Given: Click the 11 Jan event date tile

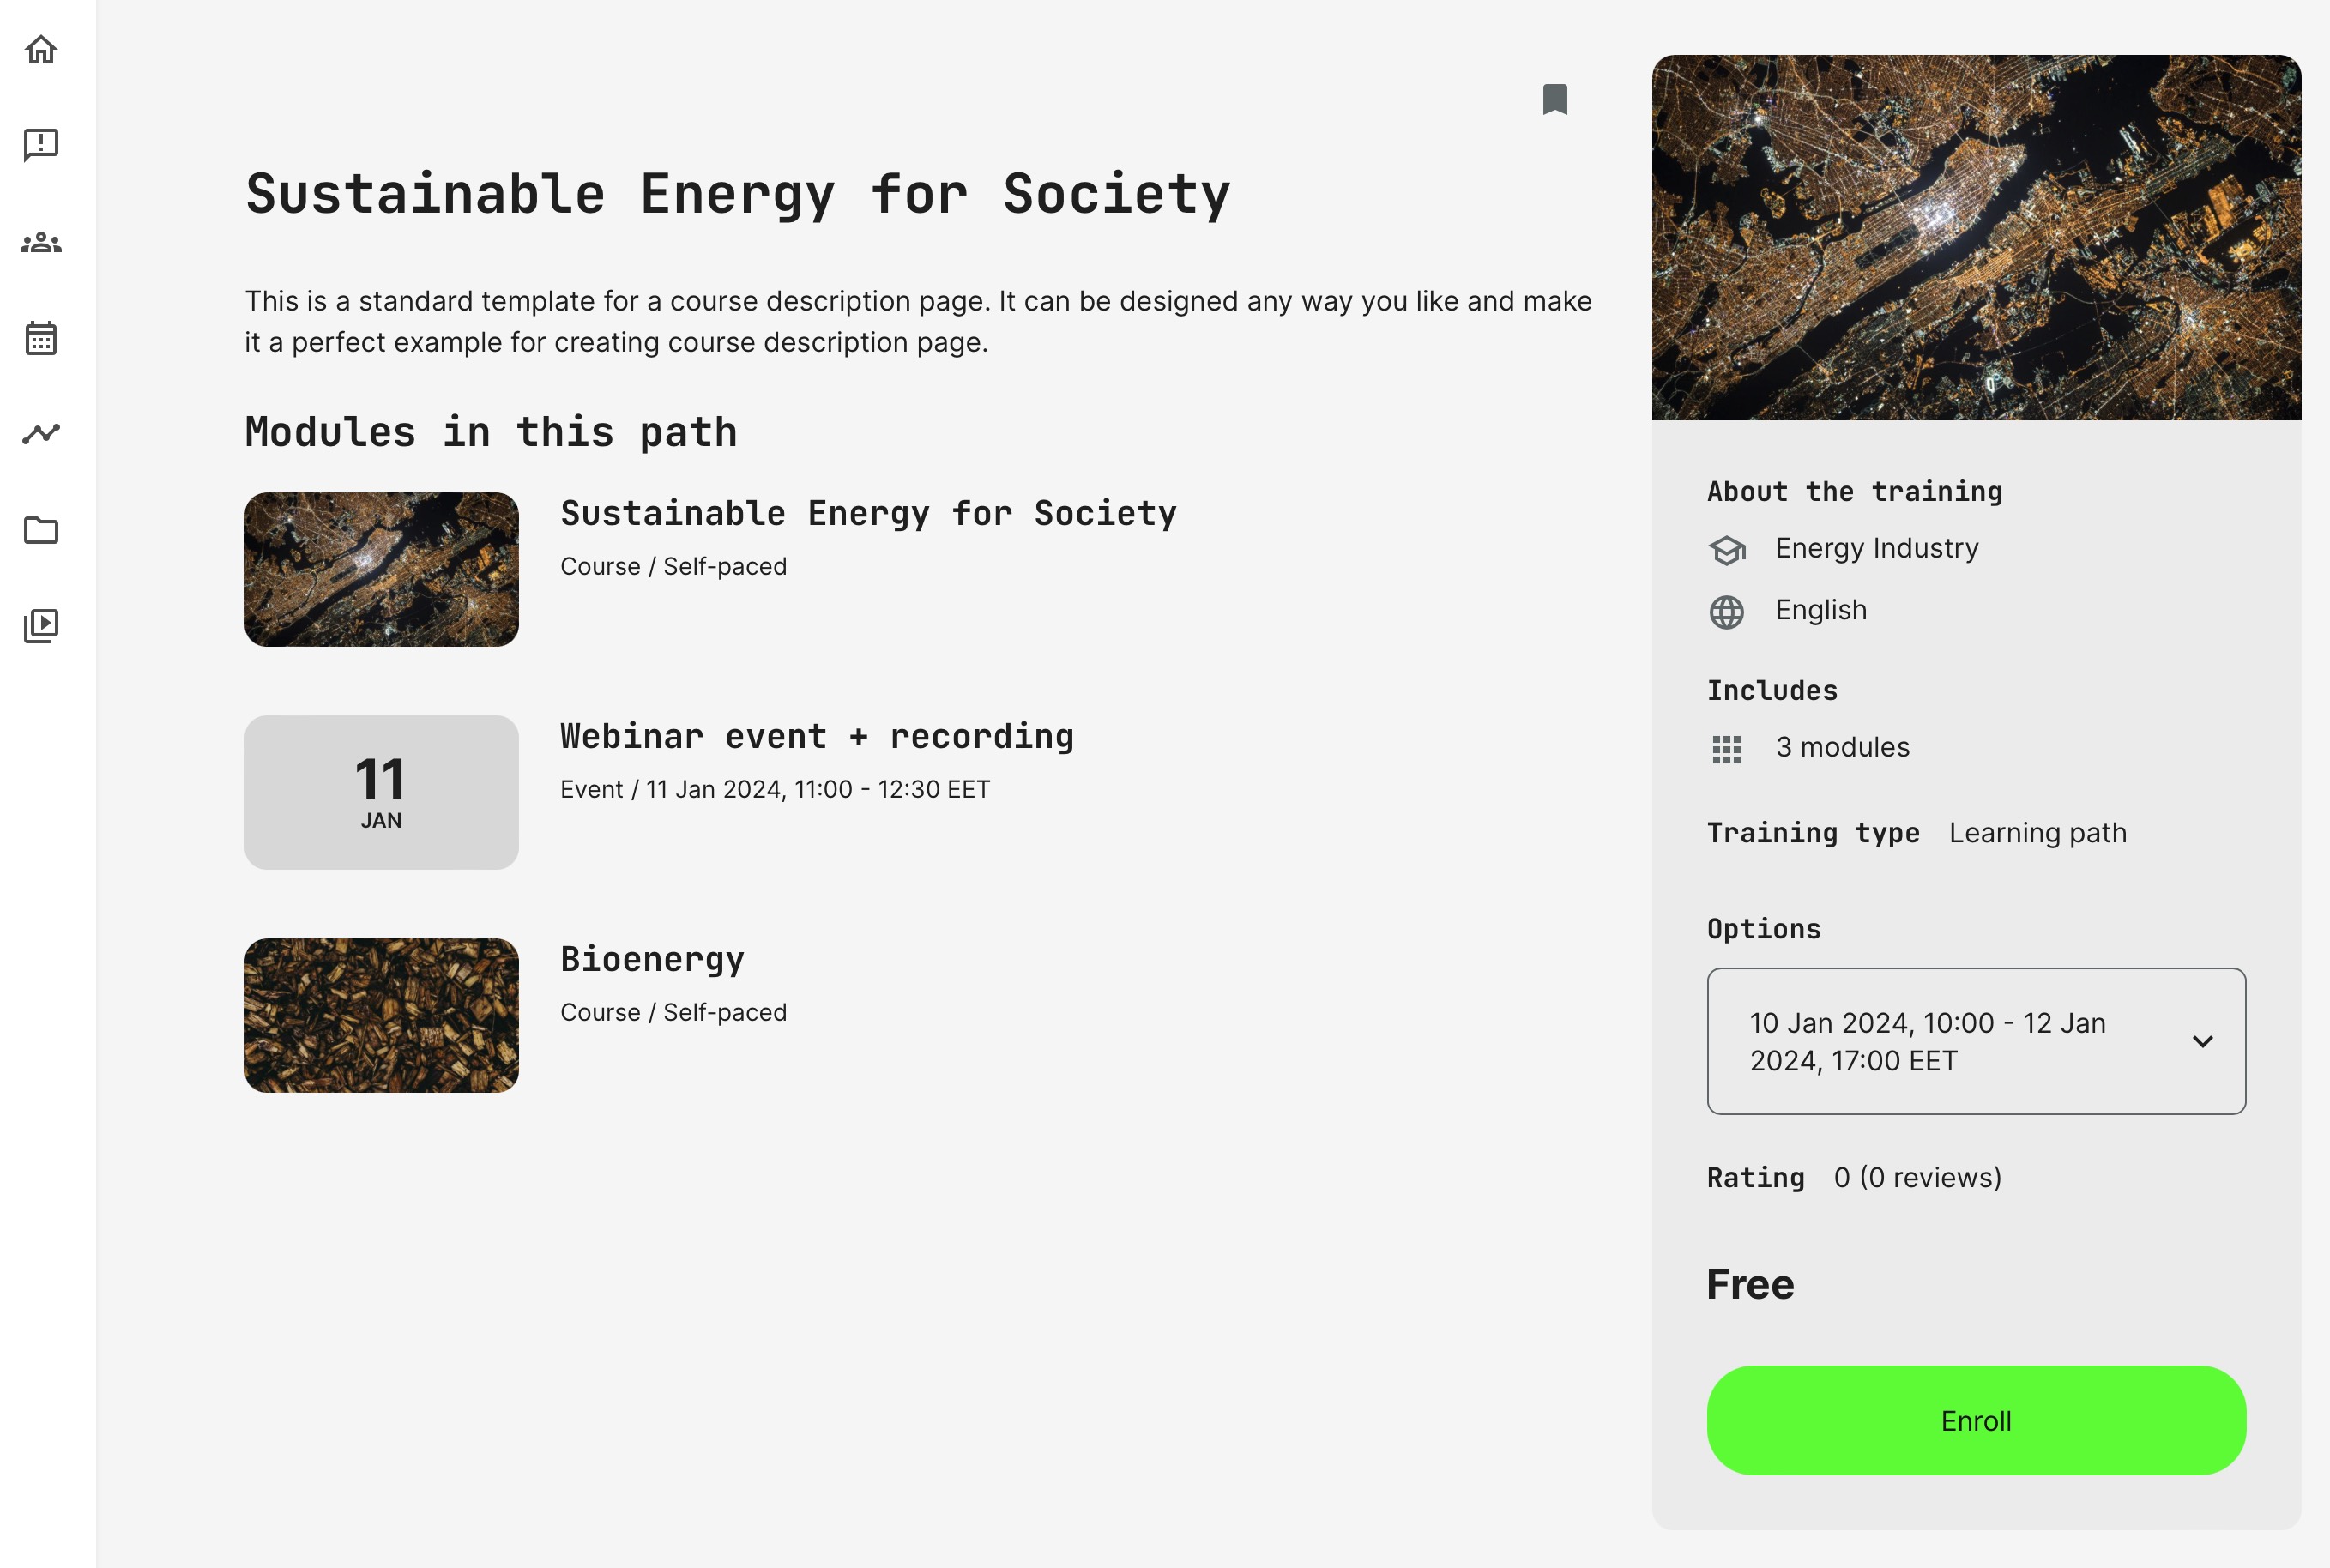Looking at the screenshot, I should [x=381, y=792].
